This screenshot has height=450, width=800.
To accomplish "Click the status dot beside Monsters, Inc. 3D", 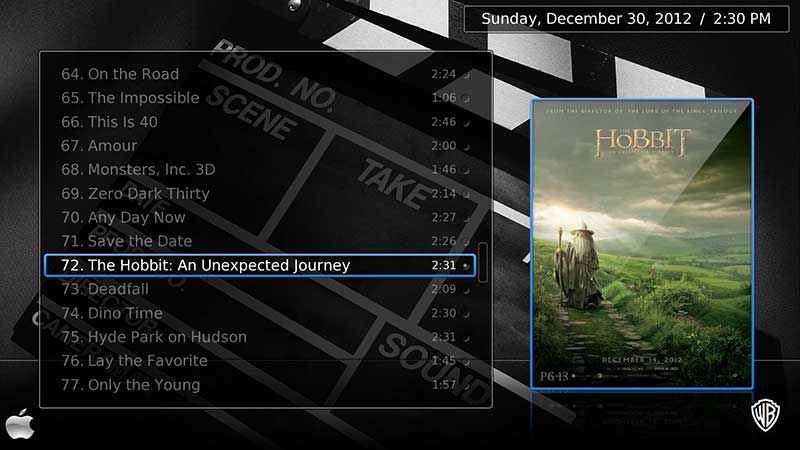I will (x=466, y=170).
